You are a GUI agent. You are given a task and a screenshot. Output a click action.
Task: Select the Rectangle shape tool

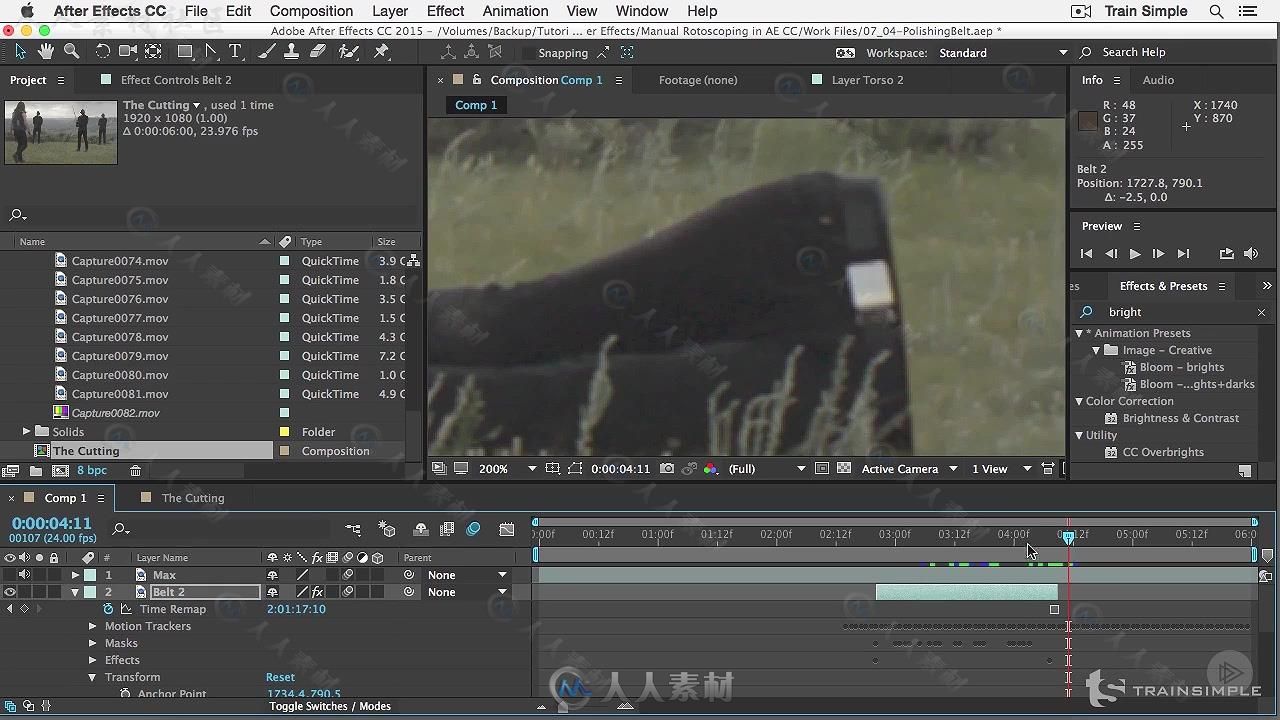coord(185,52)
